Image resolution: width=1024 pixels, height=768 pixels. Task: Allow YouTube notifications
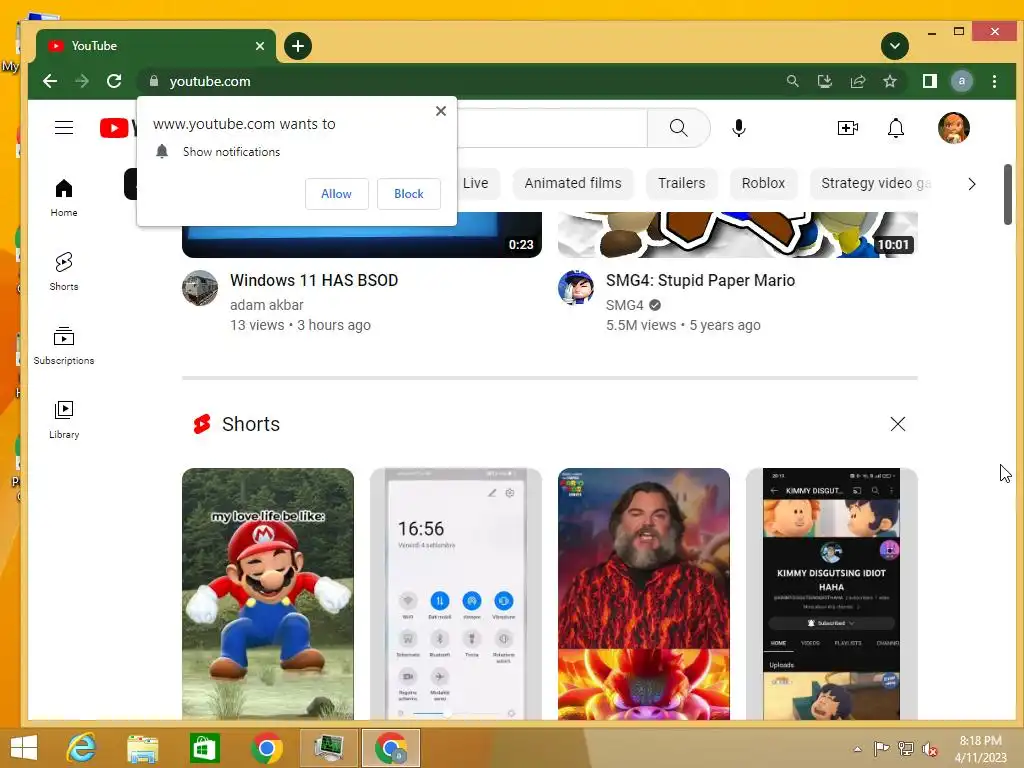click(x=336, y=194)
